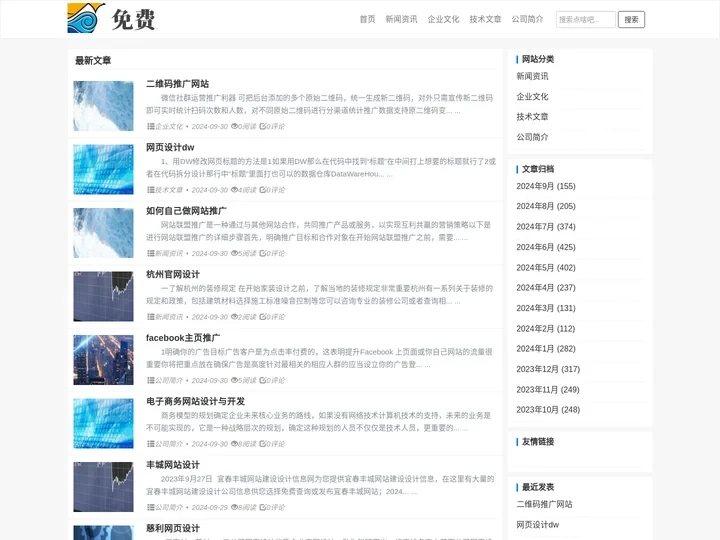Open recent post 二维码推广网站 in sidebar

[x=544, y=504]
